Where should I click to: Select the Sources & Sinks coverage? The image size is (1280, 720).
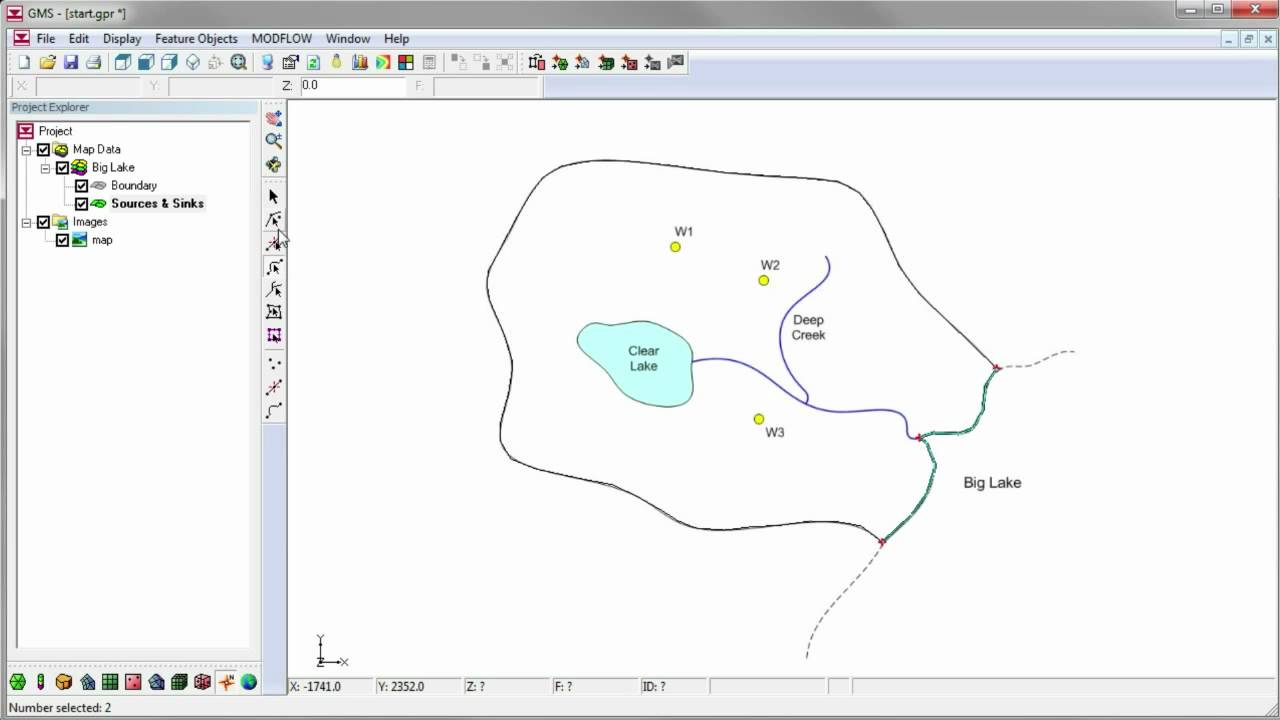(x=157, y=203)
